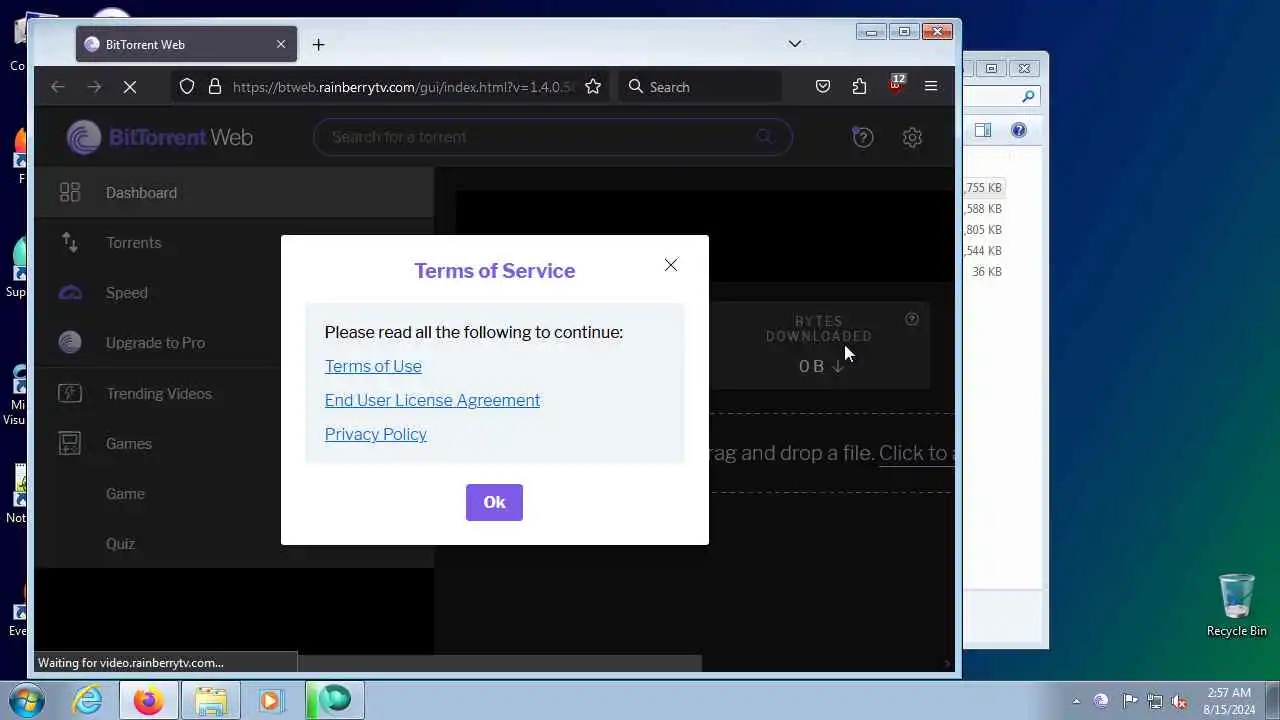Click the Upgrade to Pro icon
The width and height of the screenshot is (1280, 720).
point(70,342)
